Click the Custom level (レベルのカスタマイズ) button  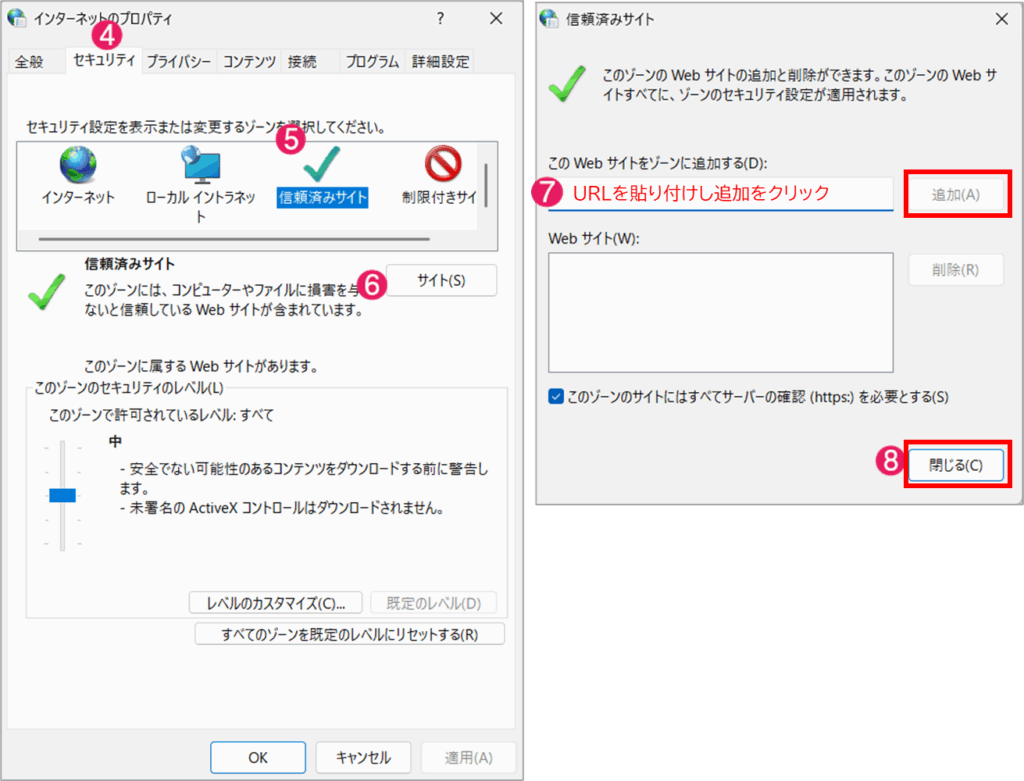[276, 603]
